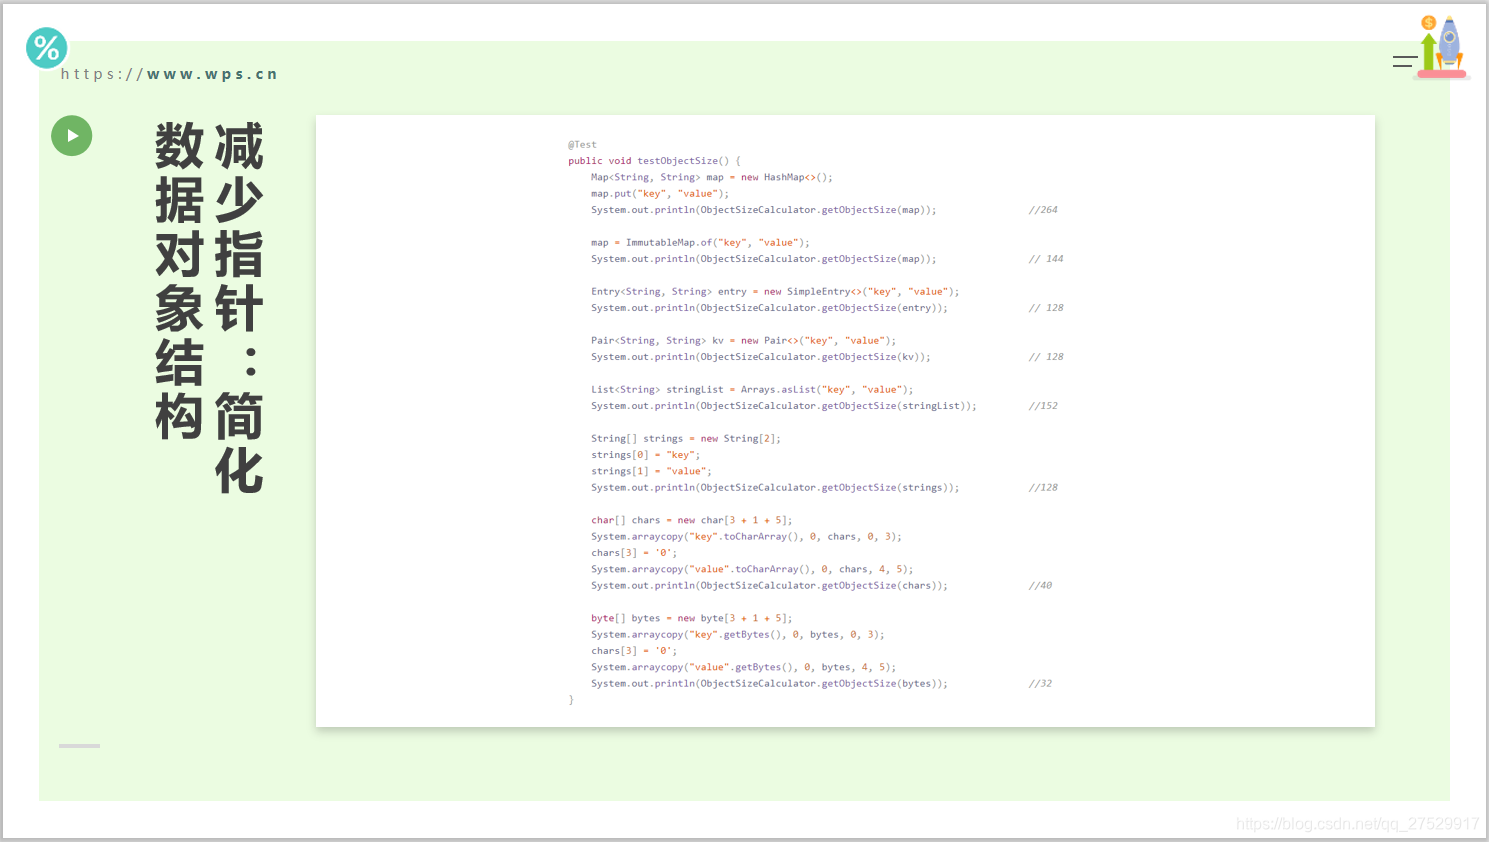Click the SimpleEntry code line
The image size is (1489, 842).
(775, 292)
